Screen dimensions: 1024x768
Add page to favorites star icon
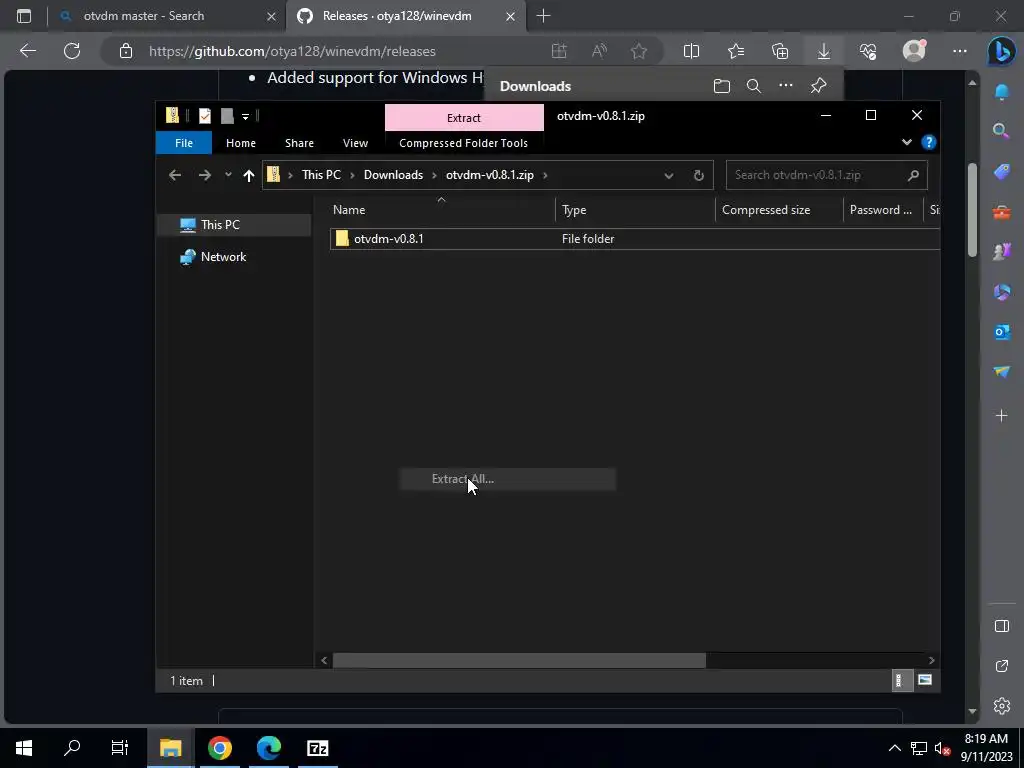point(639,51)
